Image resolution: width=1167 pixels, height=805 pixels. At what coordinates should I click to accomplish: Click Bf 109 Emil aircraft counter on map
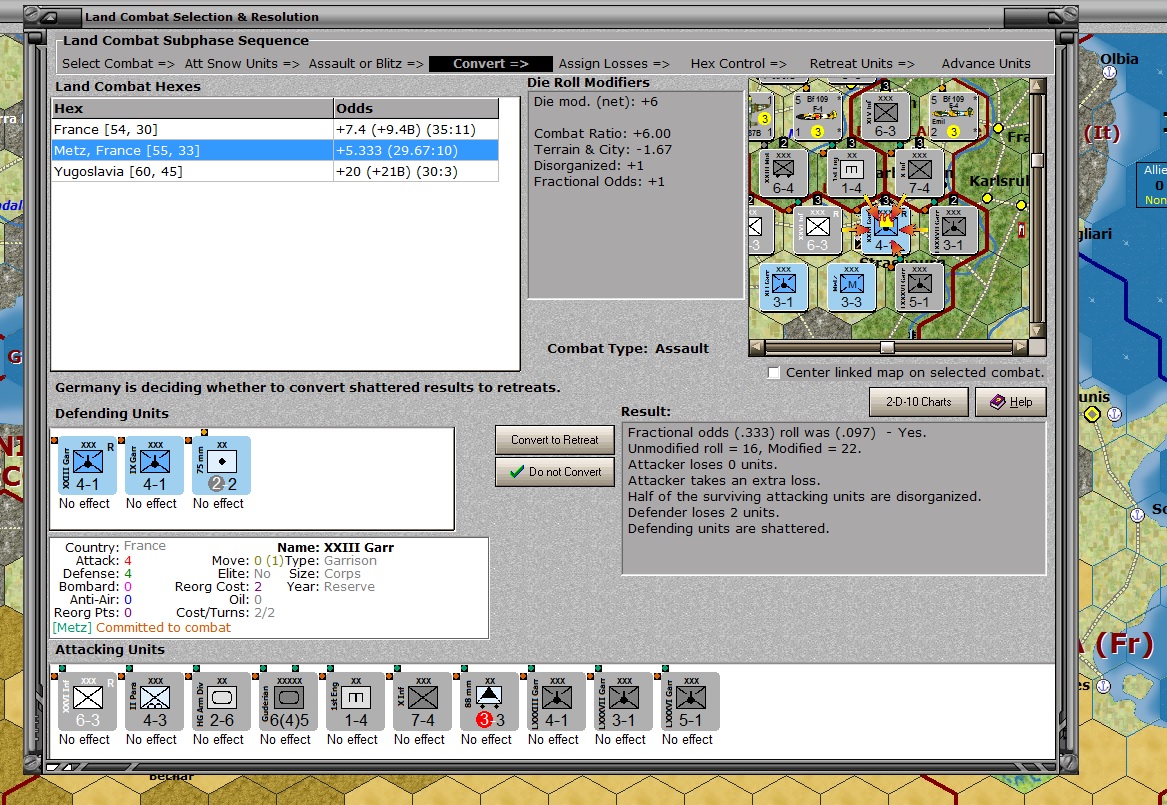pyautogui.click(x=953, y=116)
